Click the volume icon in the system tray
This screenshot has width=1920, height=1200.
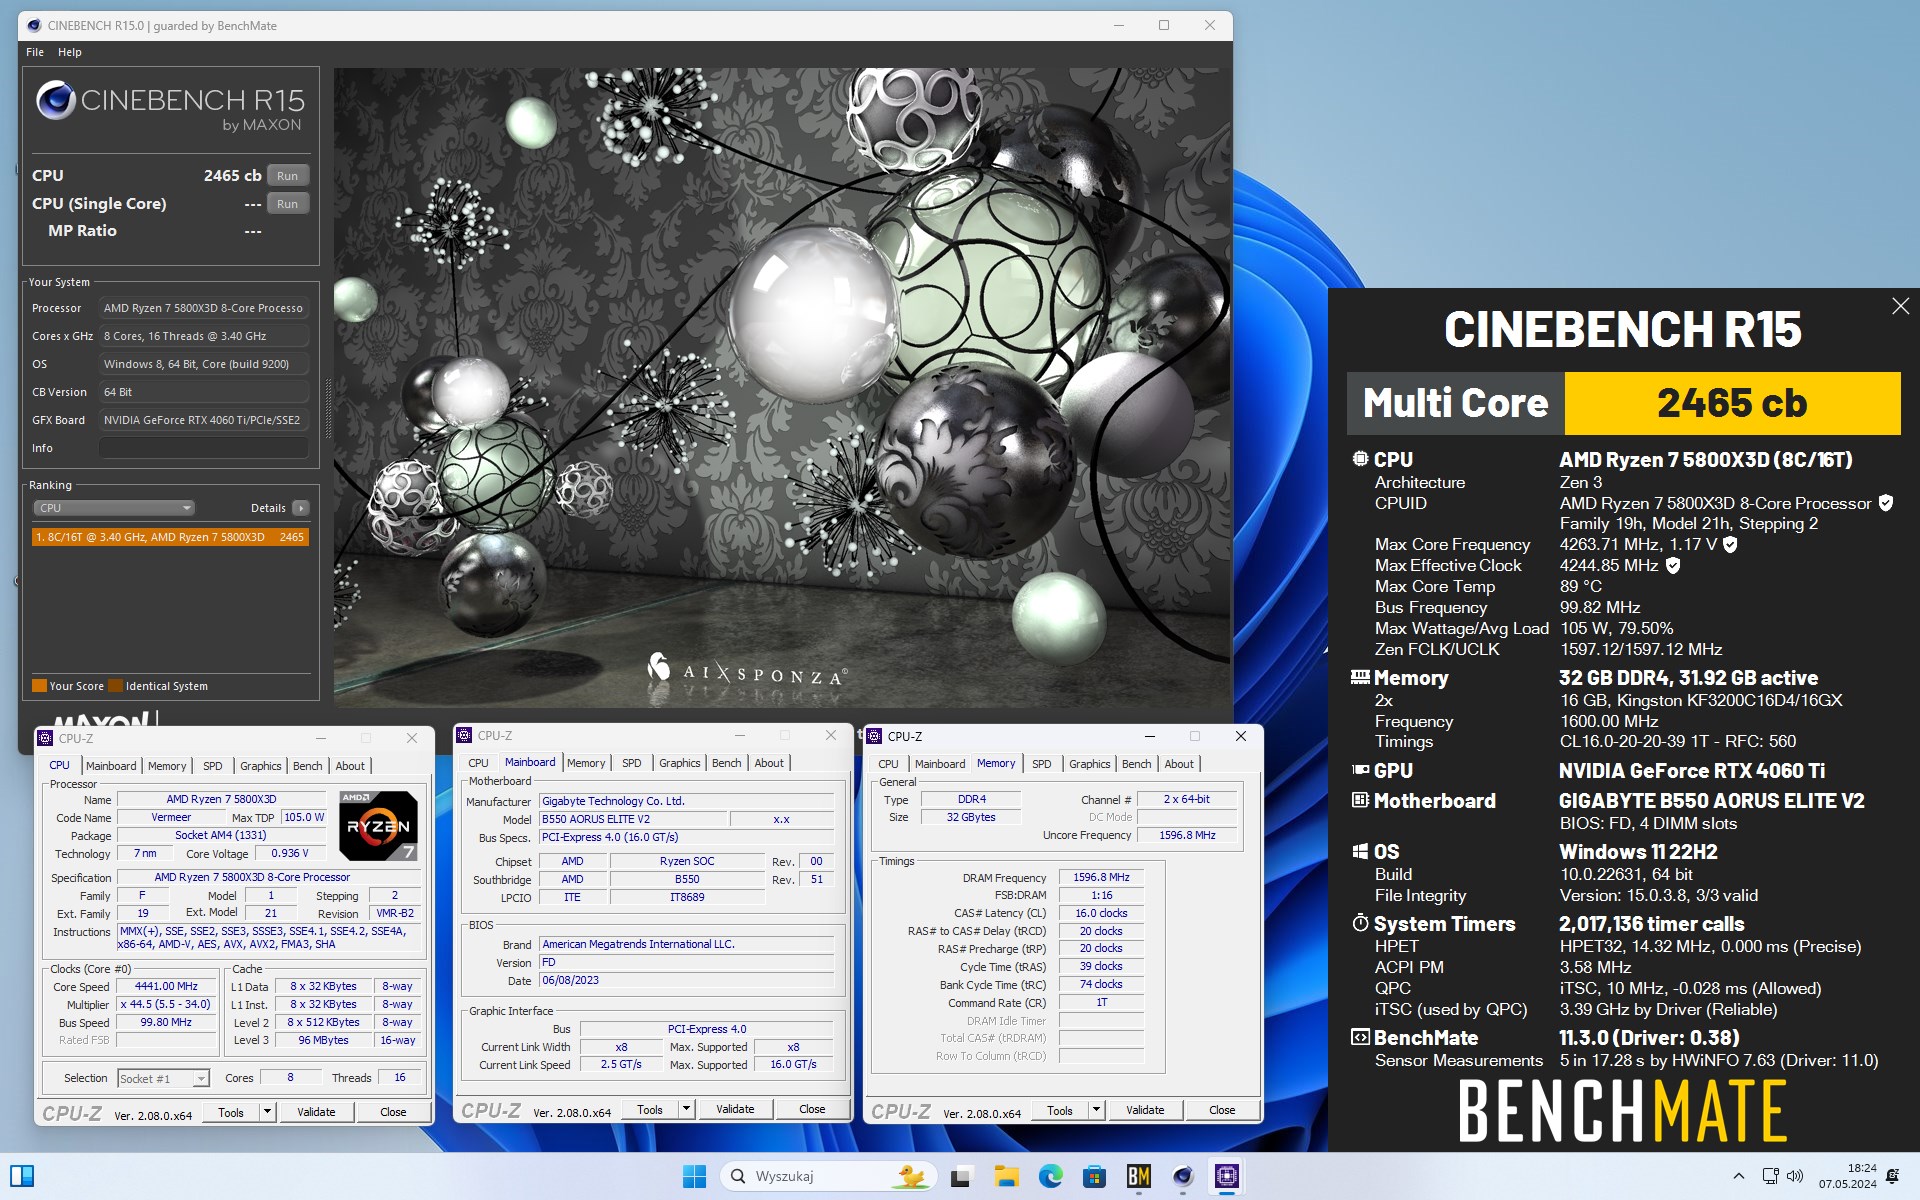[x=1795, y=1176]
